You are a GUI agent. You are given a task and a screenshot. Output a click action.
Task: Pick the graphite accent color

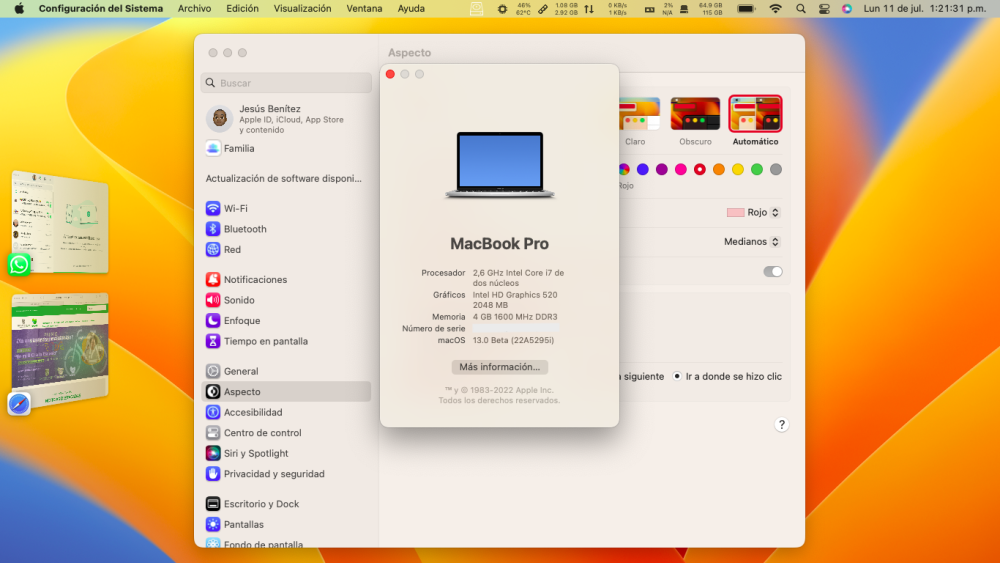tap(776, 169)
